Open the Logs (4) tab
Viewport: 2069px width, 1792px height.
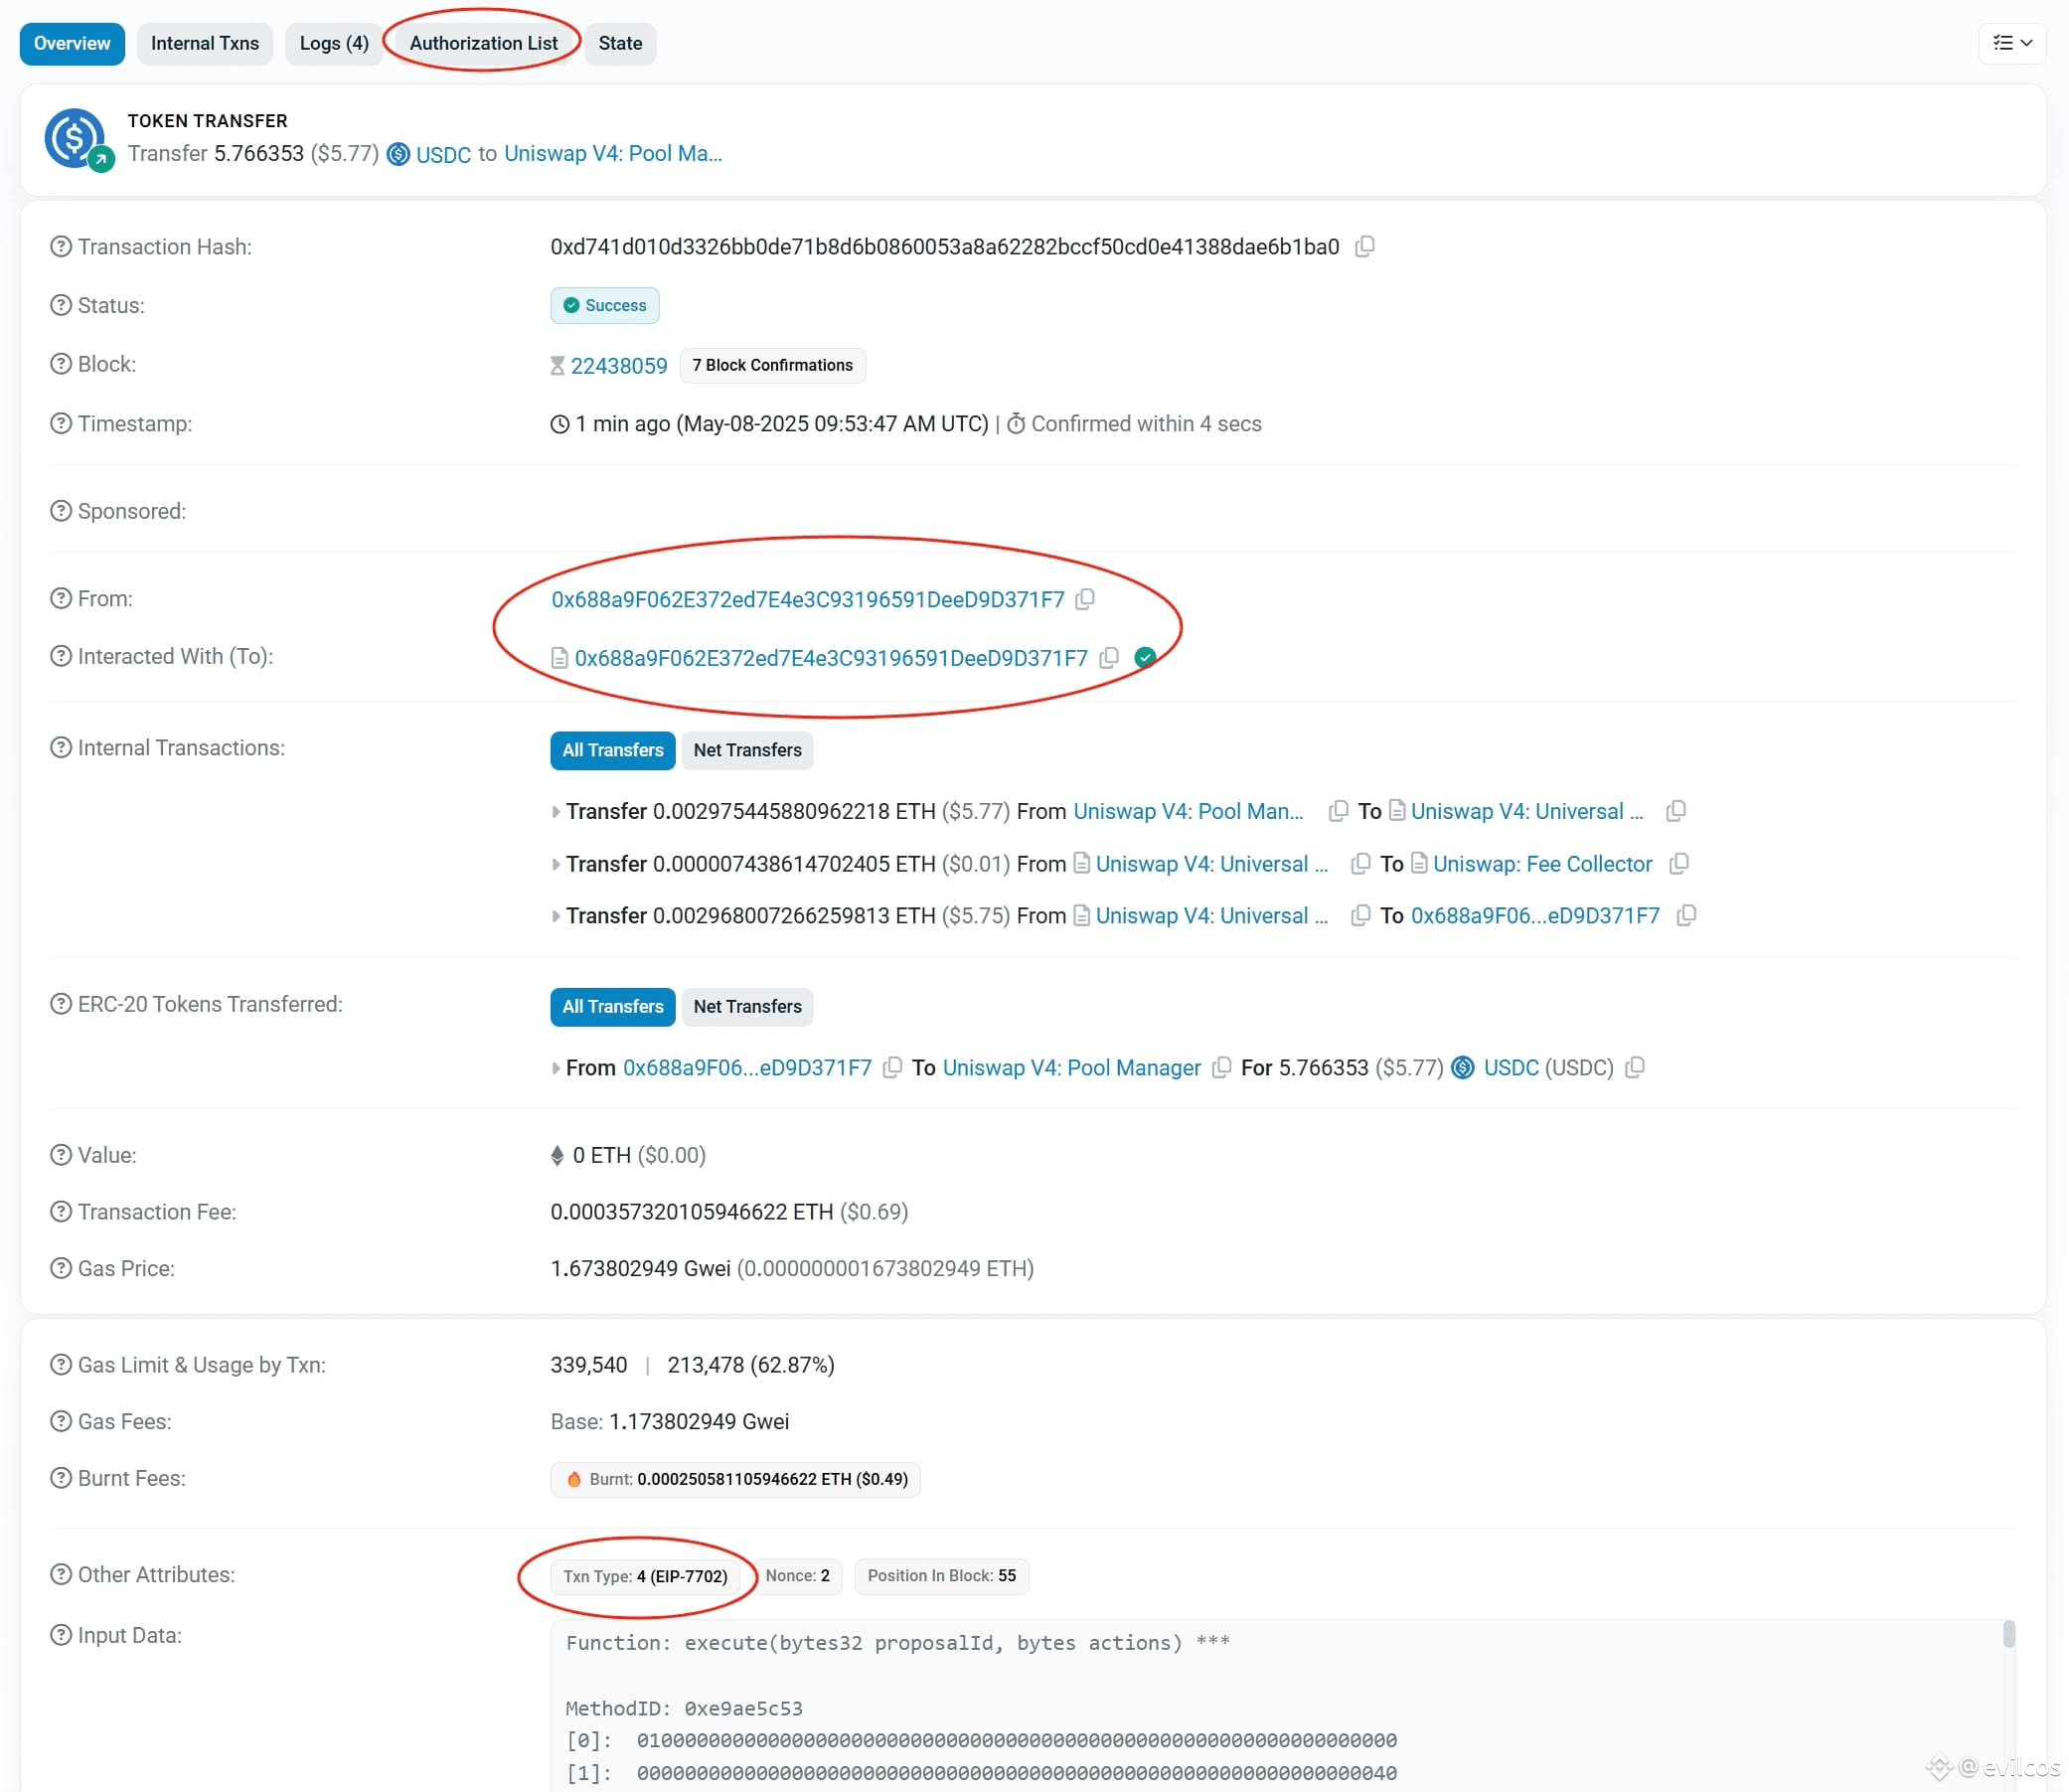334,44
